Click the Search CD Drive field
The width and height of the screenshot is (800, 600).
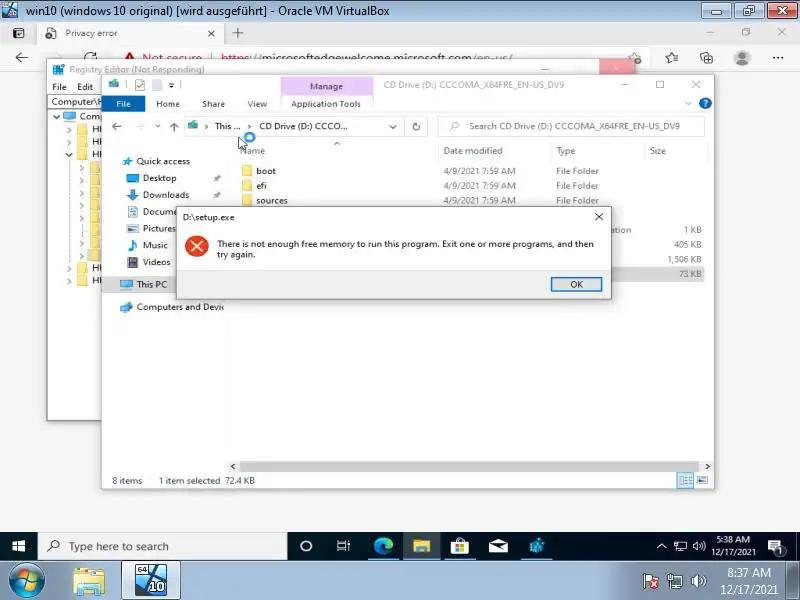(571, 126)
